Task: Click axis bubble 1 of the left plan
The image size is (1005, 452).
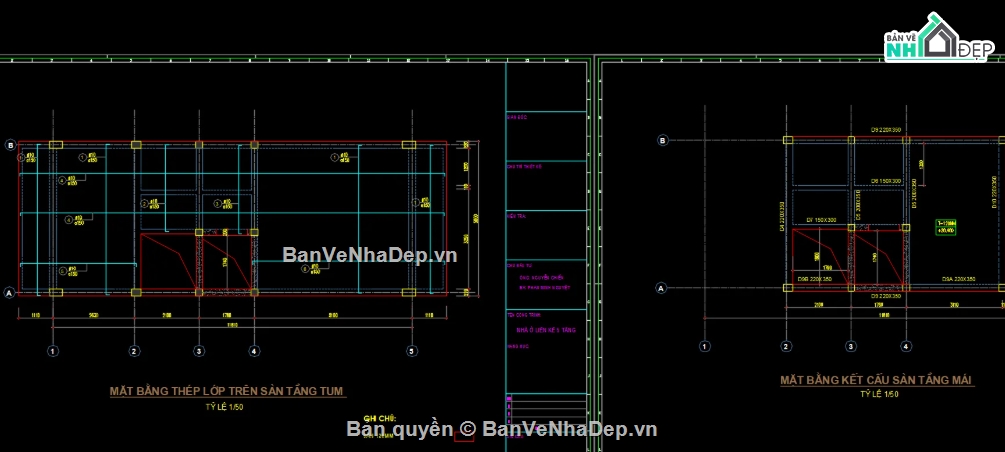Action: 53,351
